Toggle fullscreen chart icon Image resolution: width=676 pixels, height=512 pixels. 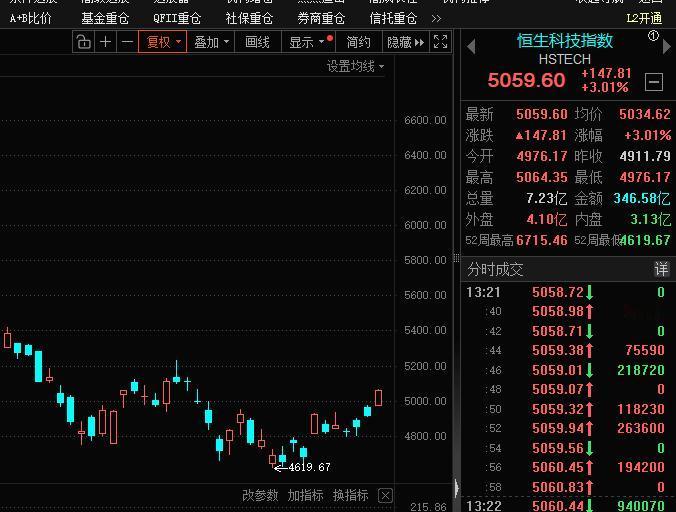tap(440, 42)
